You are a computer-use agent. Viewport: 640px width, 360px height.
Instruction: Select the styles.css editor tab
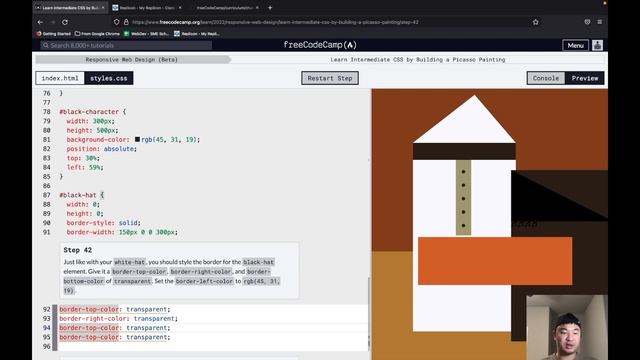point(109,78)
